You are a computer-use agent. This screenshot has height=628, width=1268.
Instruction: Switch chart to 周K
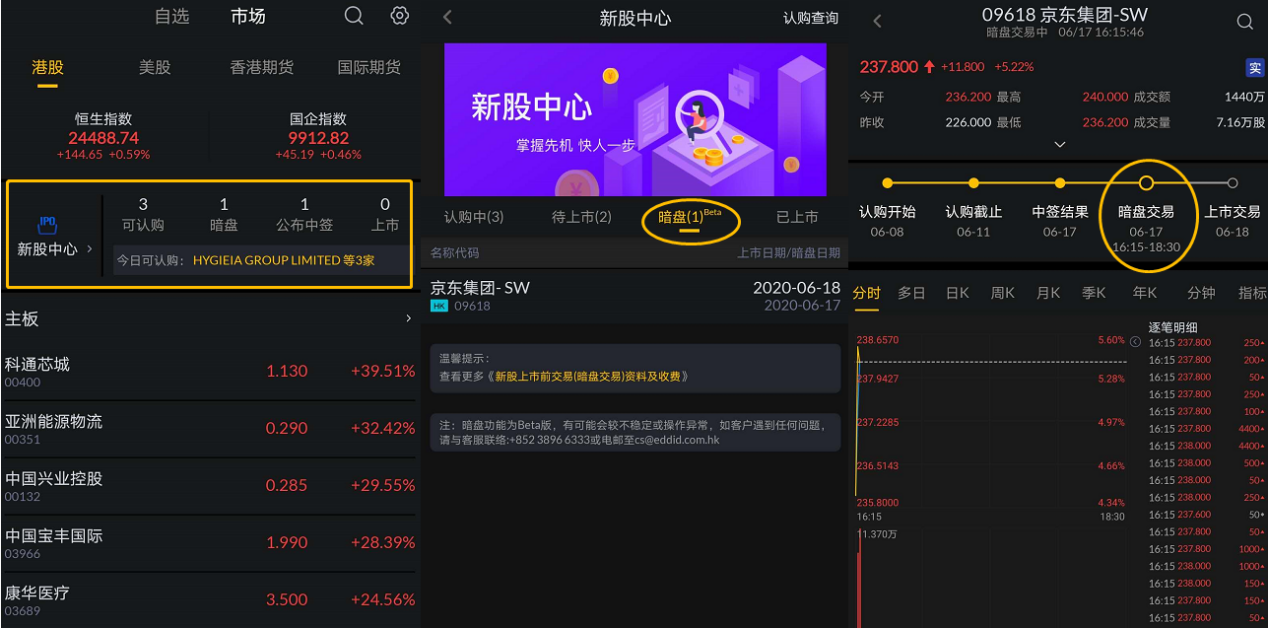click(1003, 293)
